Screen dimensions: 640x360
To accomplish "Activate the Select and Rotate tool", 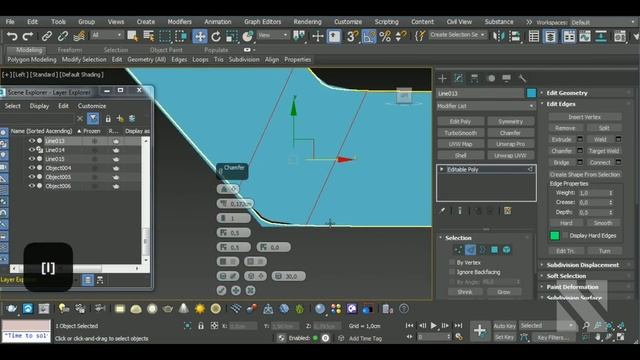I will [216, 36].
